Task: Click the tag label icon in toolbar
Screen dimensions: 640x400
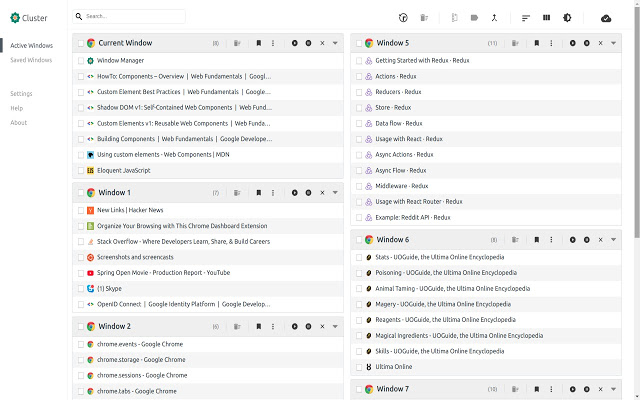Action: pyautogui.click(x=474, y=17)
